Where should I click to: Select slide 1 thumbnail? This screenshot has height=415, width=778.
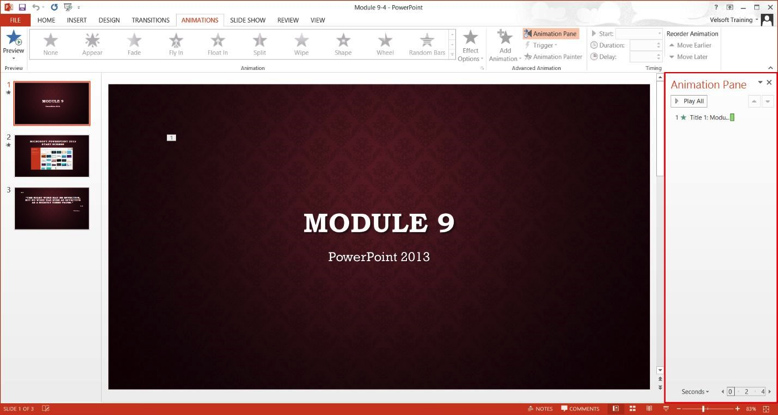click(x=52, y=103)
